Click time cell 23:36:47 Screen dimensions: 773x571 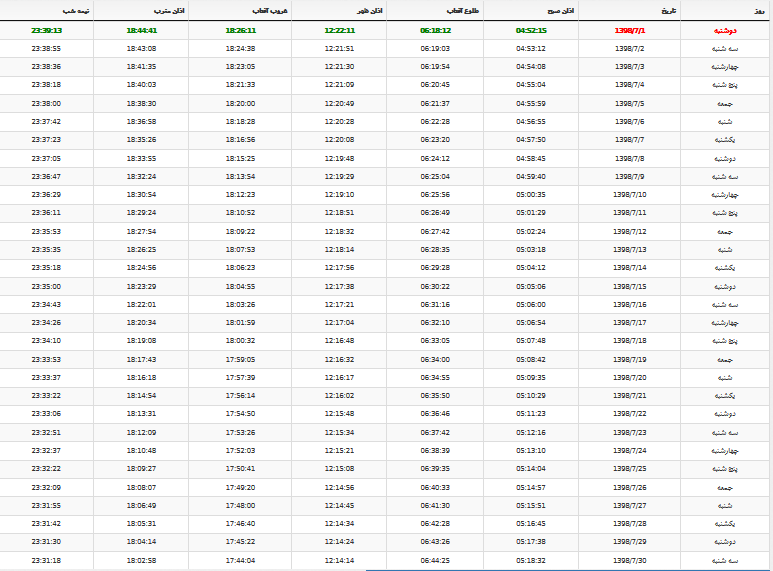click(46, 177)
